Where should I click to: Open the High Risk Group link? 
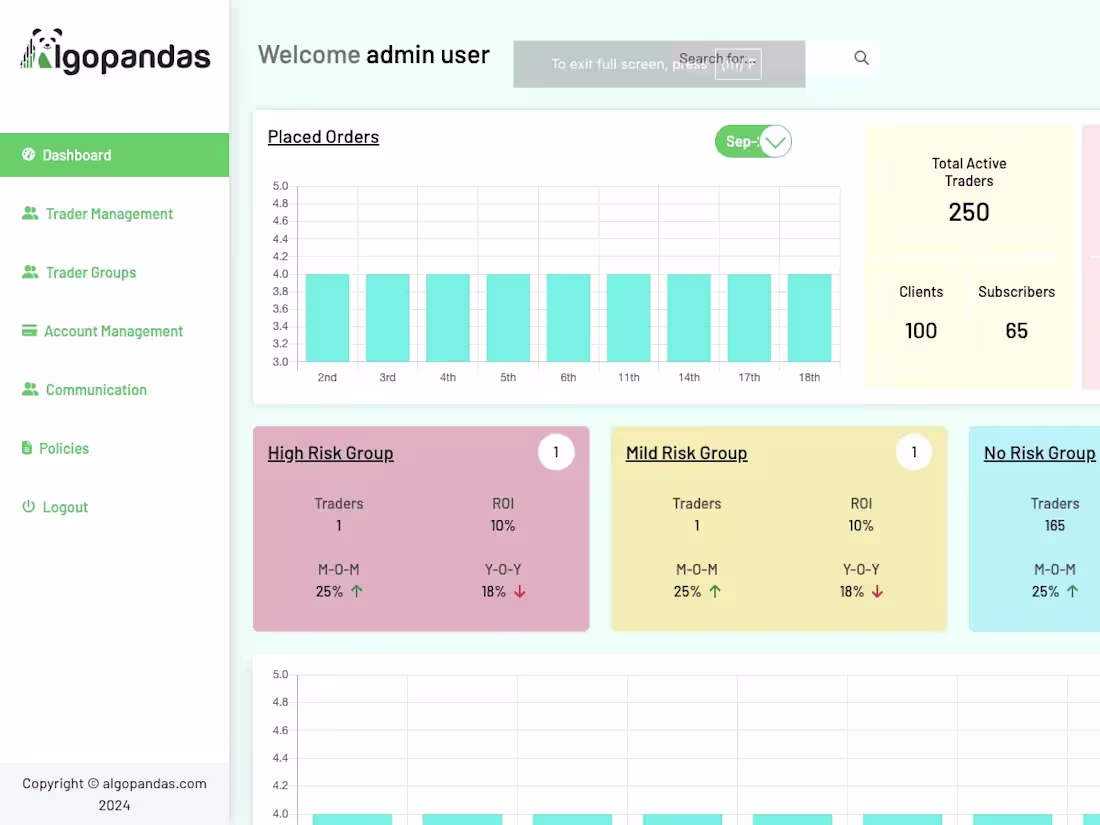[x=330, y=453]
